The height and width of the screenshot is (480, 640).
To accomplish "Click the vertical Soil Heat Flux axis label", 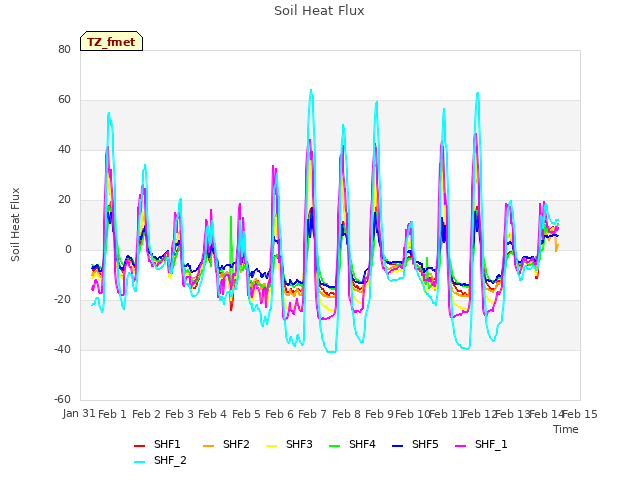I will click(x=15, y=225).
